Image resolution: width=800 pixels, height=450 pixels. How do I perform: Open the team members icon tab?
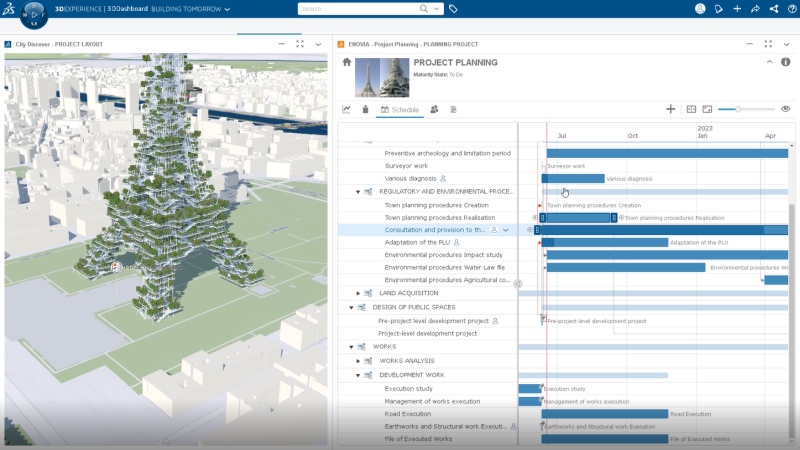click(x=435, y=109)
